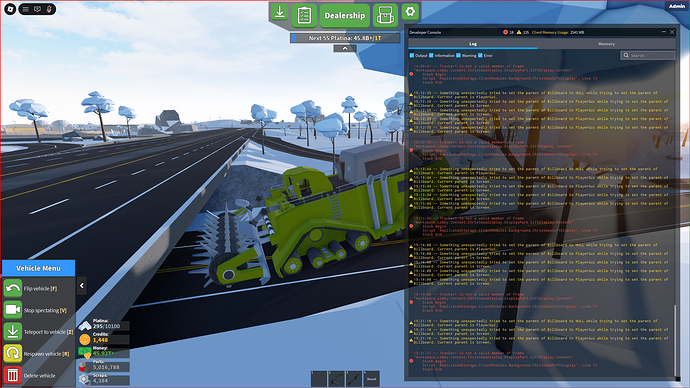
Task: Click the Credits coin icon
Action: 85,339
